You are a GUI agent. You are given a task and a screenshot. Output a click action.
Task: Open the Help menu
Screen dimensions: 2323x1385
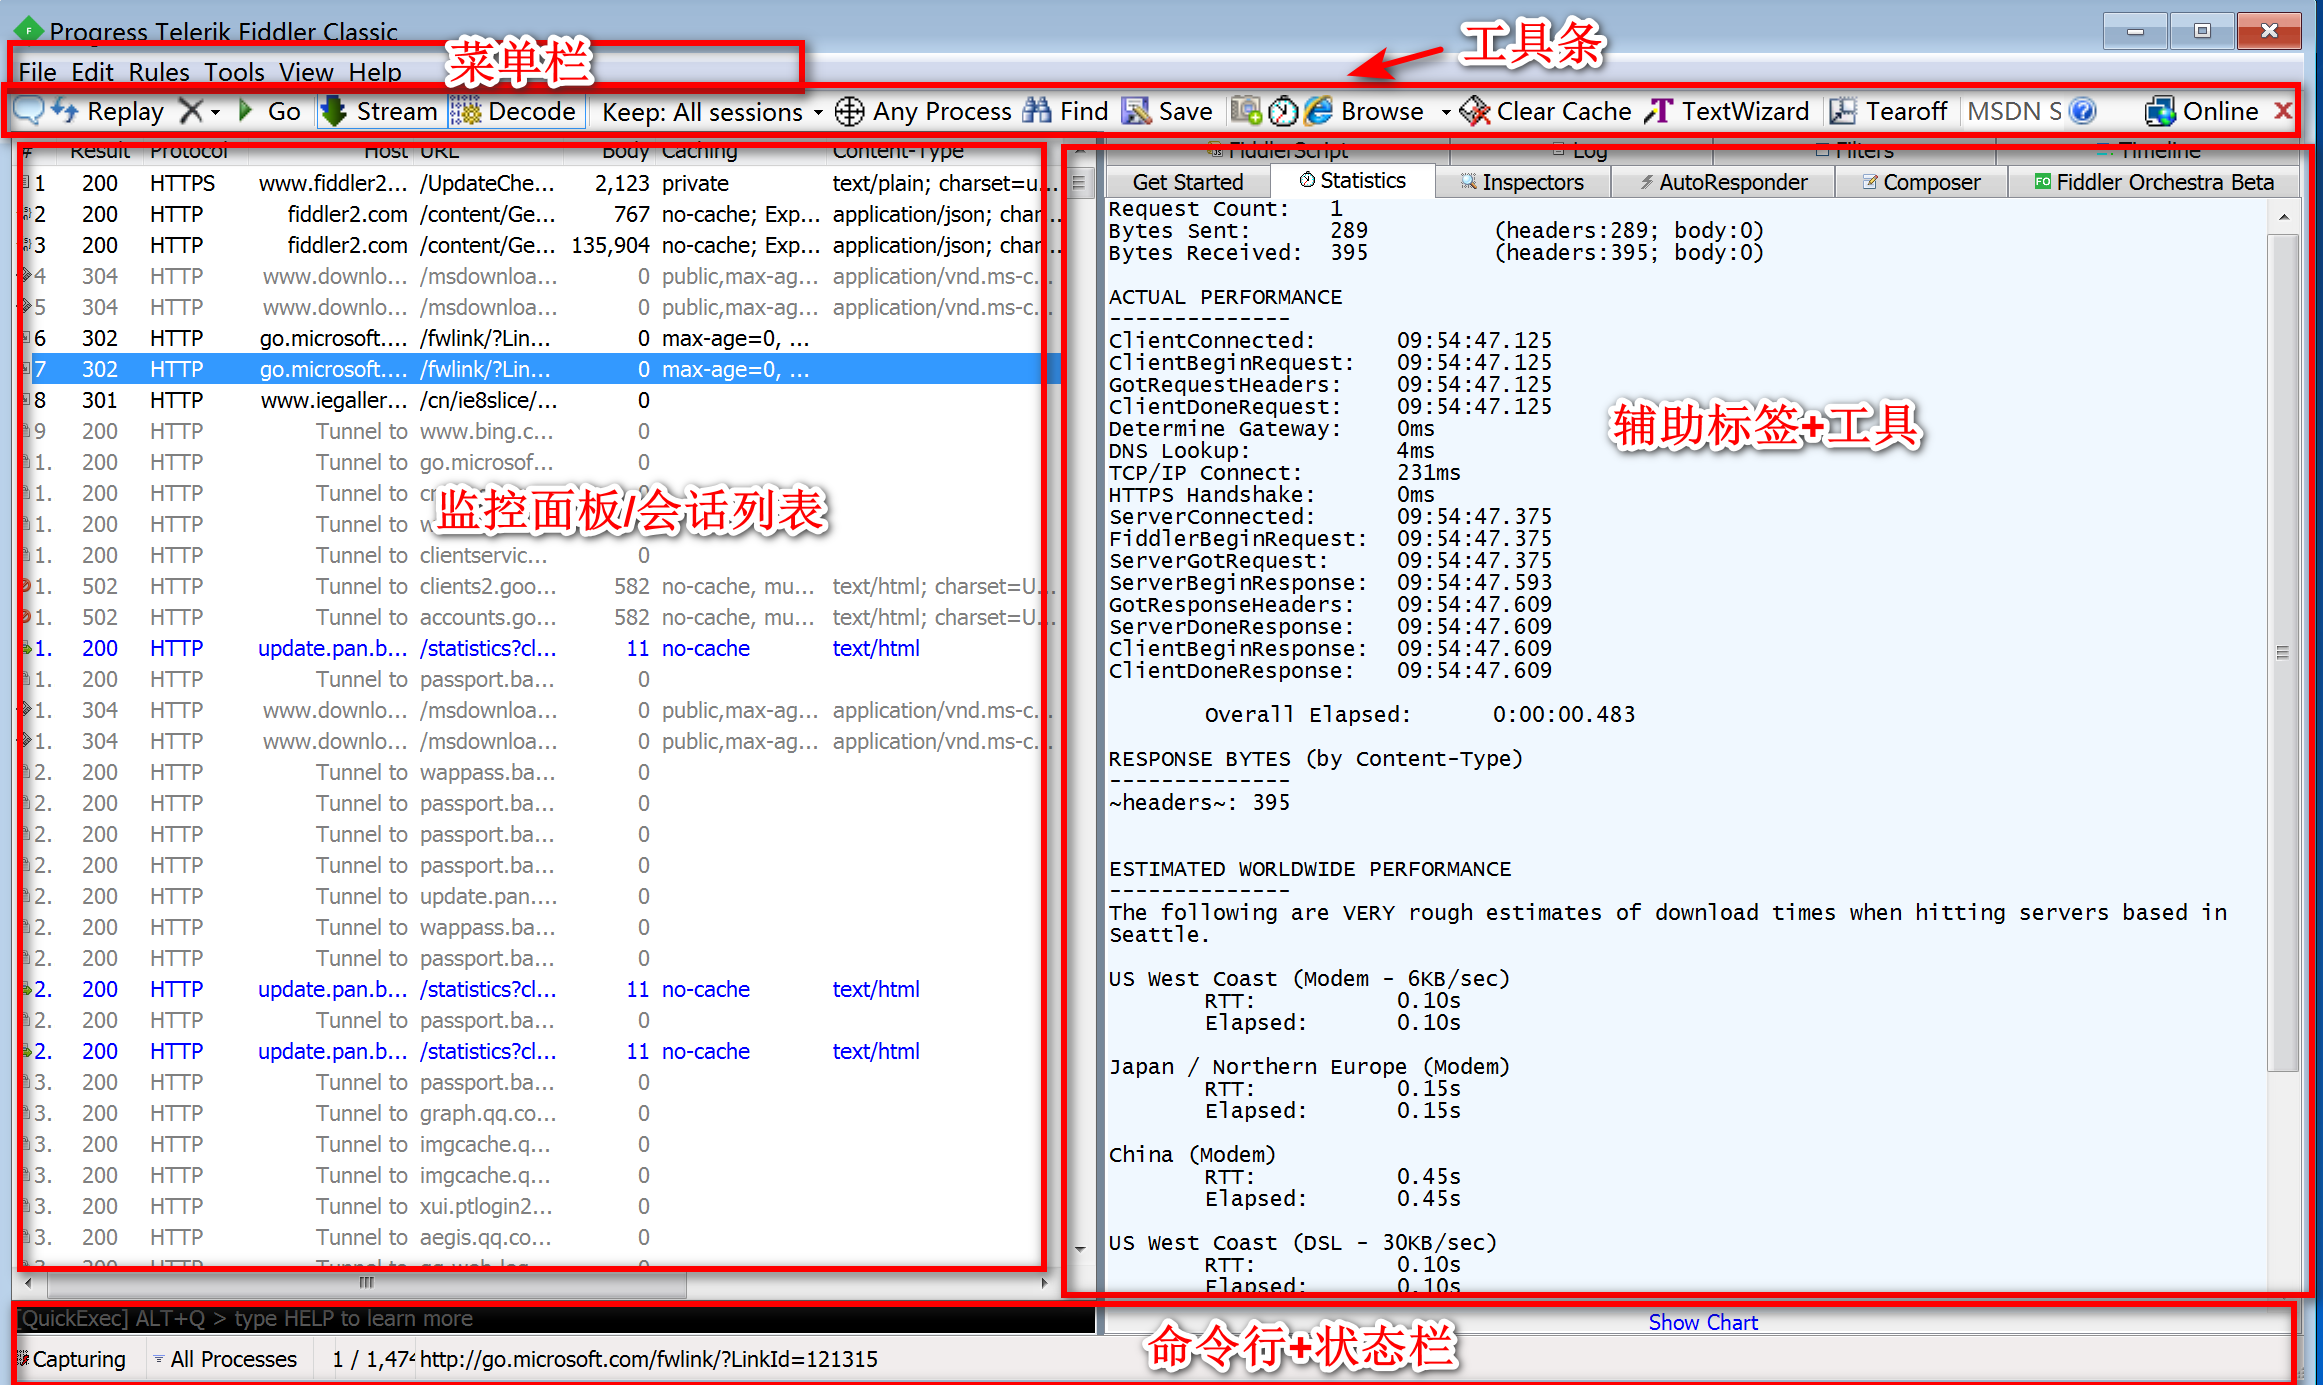pyautogui.click(x=375, y=72)
